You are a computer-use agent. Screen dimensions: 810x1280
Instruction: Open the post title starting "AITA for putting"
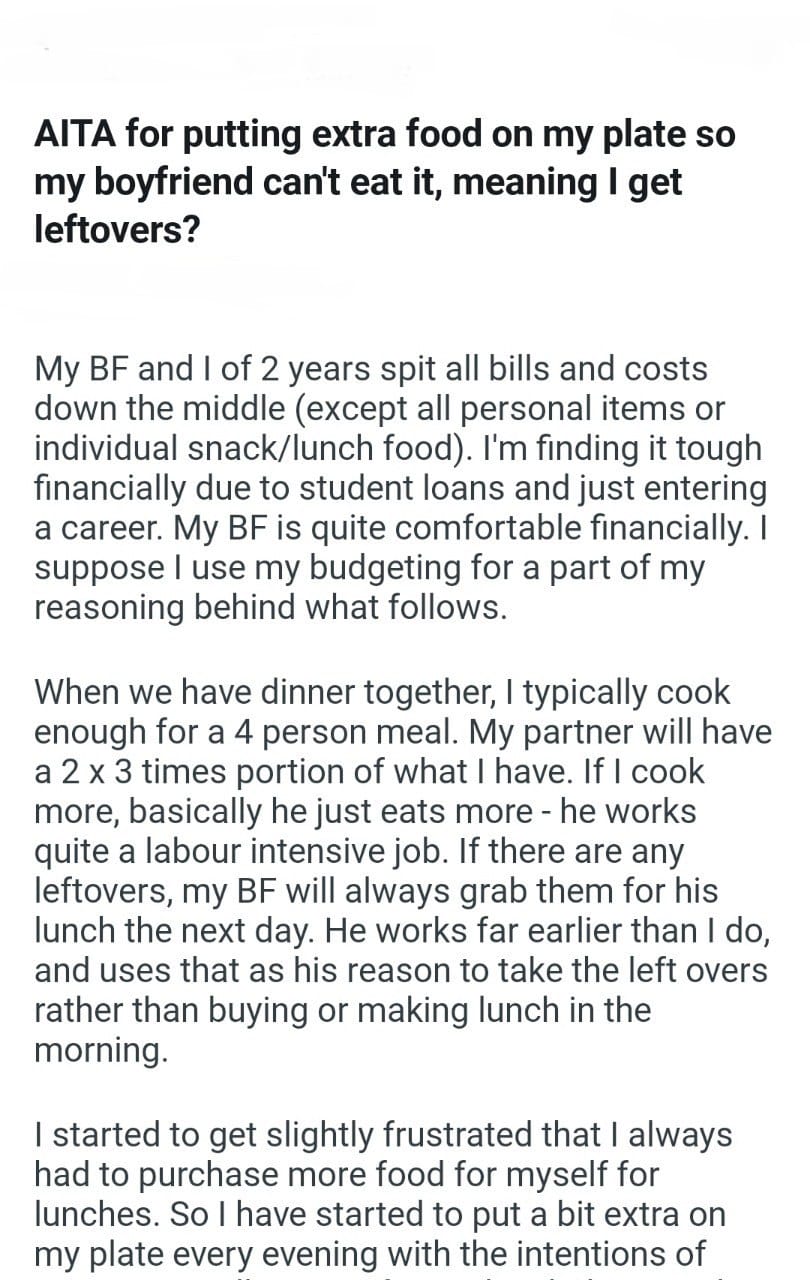(x=385, y=135)
